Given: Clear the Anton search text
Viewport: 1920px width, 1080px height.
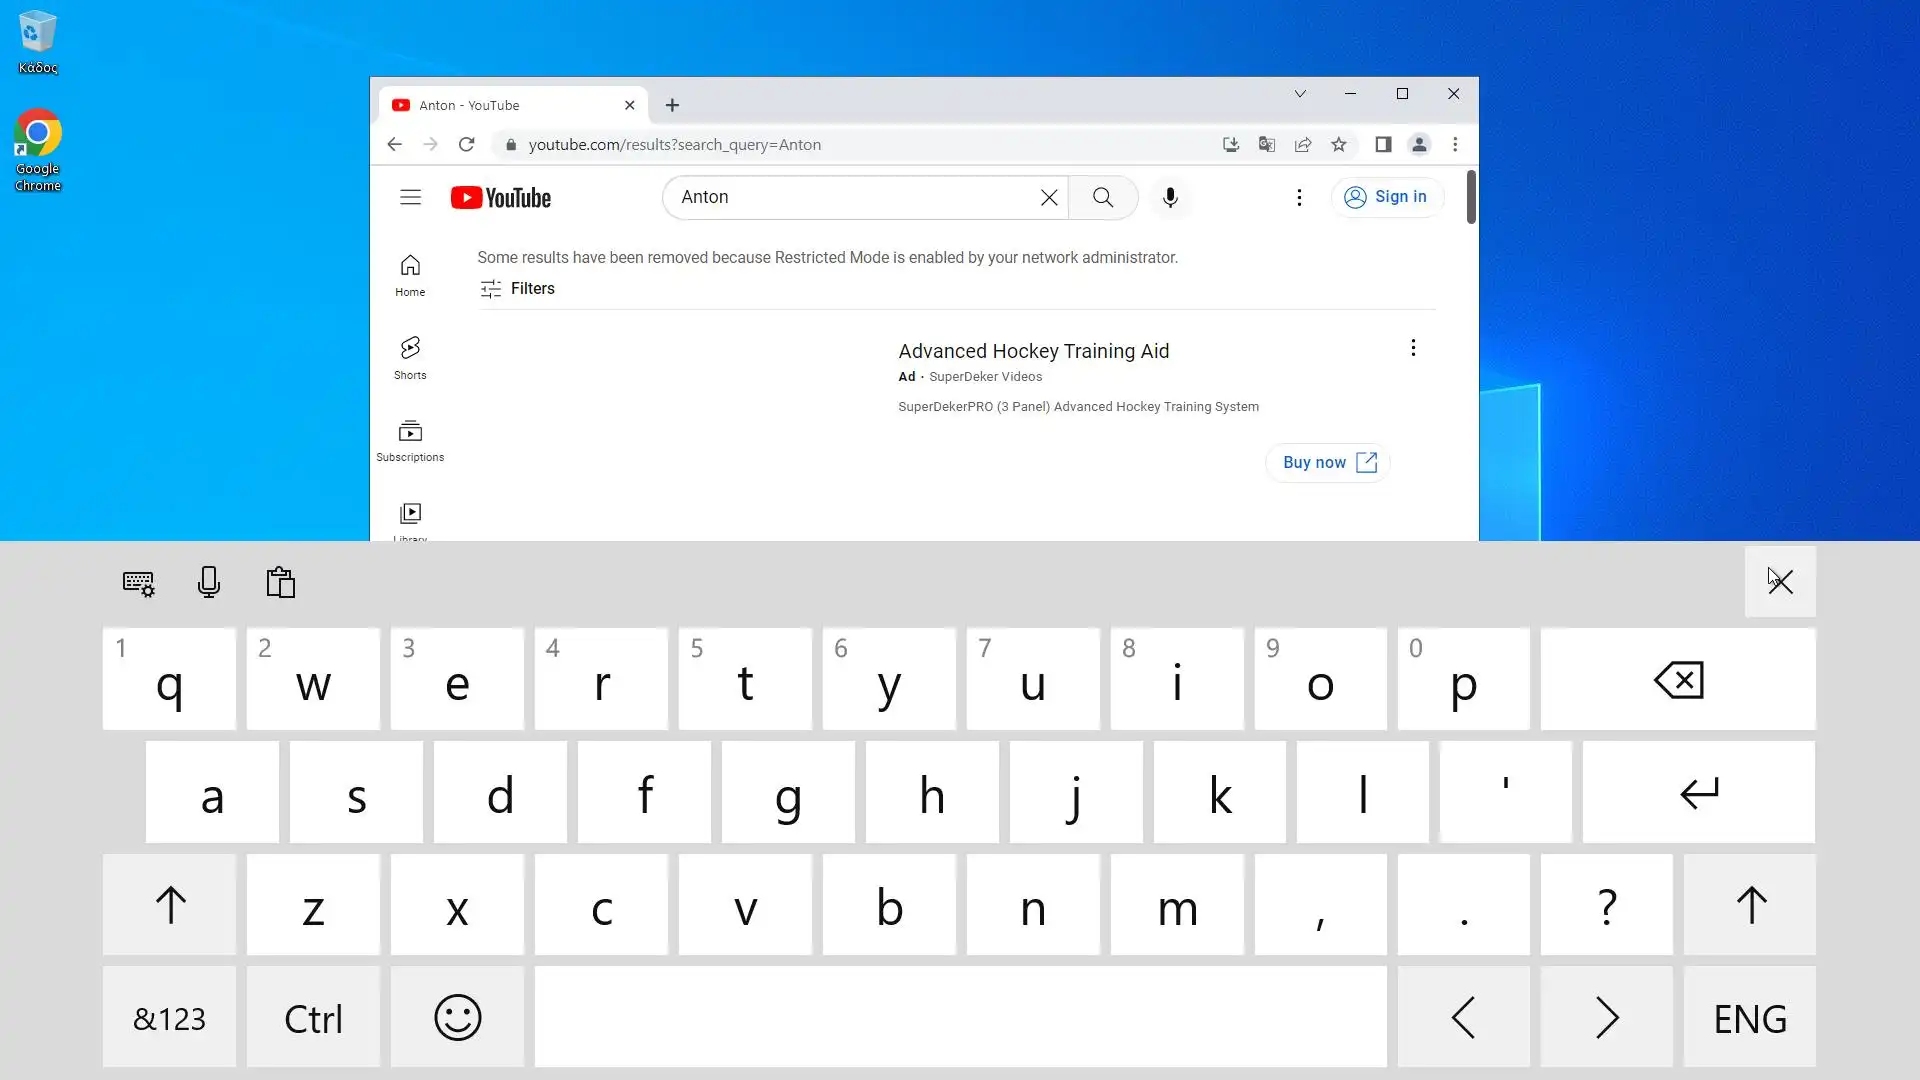Looking at the screenshot, I should [1048, 197].
